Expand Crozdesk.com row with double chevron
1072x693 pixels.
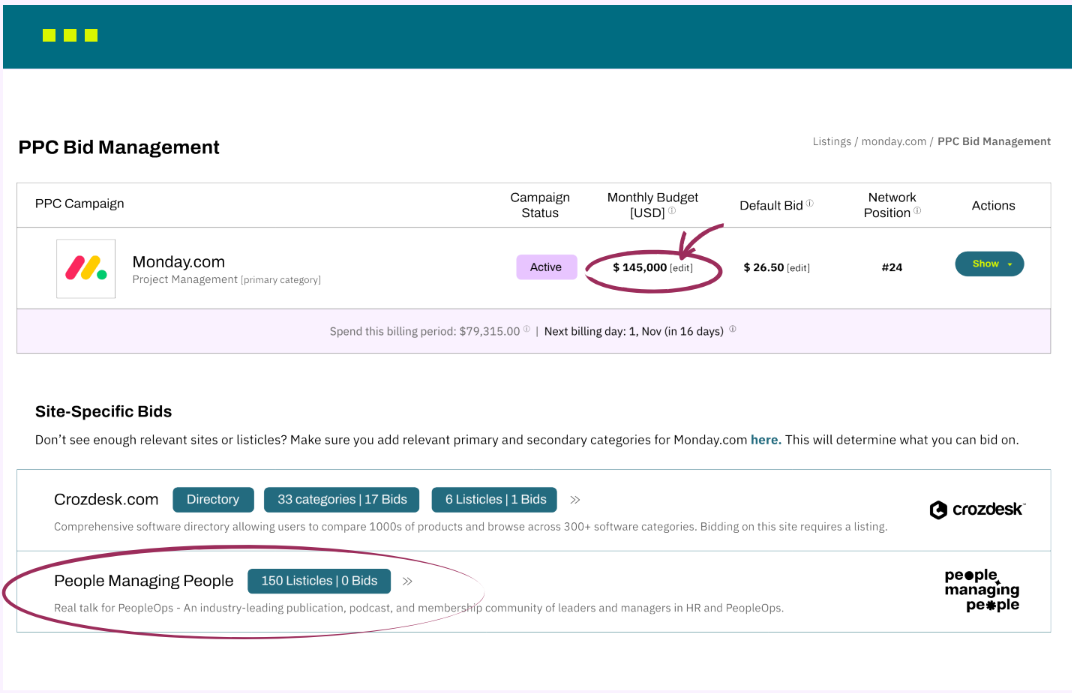(x=575, y=499)
